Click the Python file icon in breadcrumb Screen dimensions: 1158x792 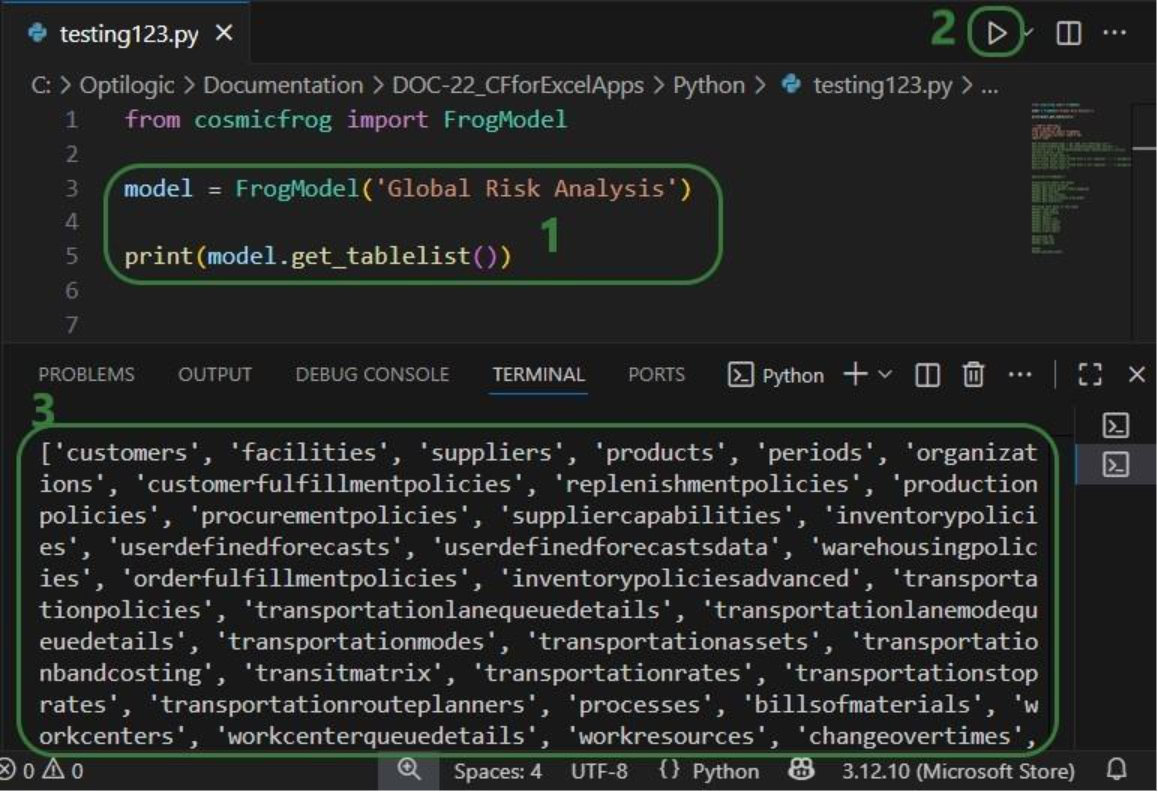tap(791, 83)
